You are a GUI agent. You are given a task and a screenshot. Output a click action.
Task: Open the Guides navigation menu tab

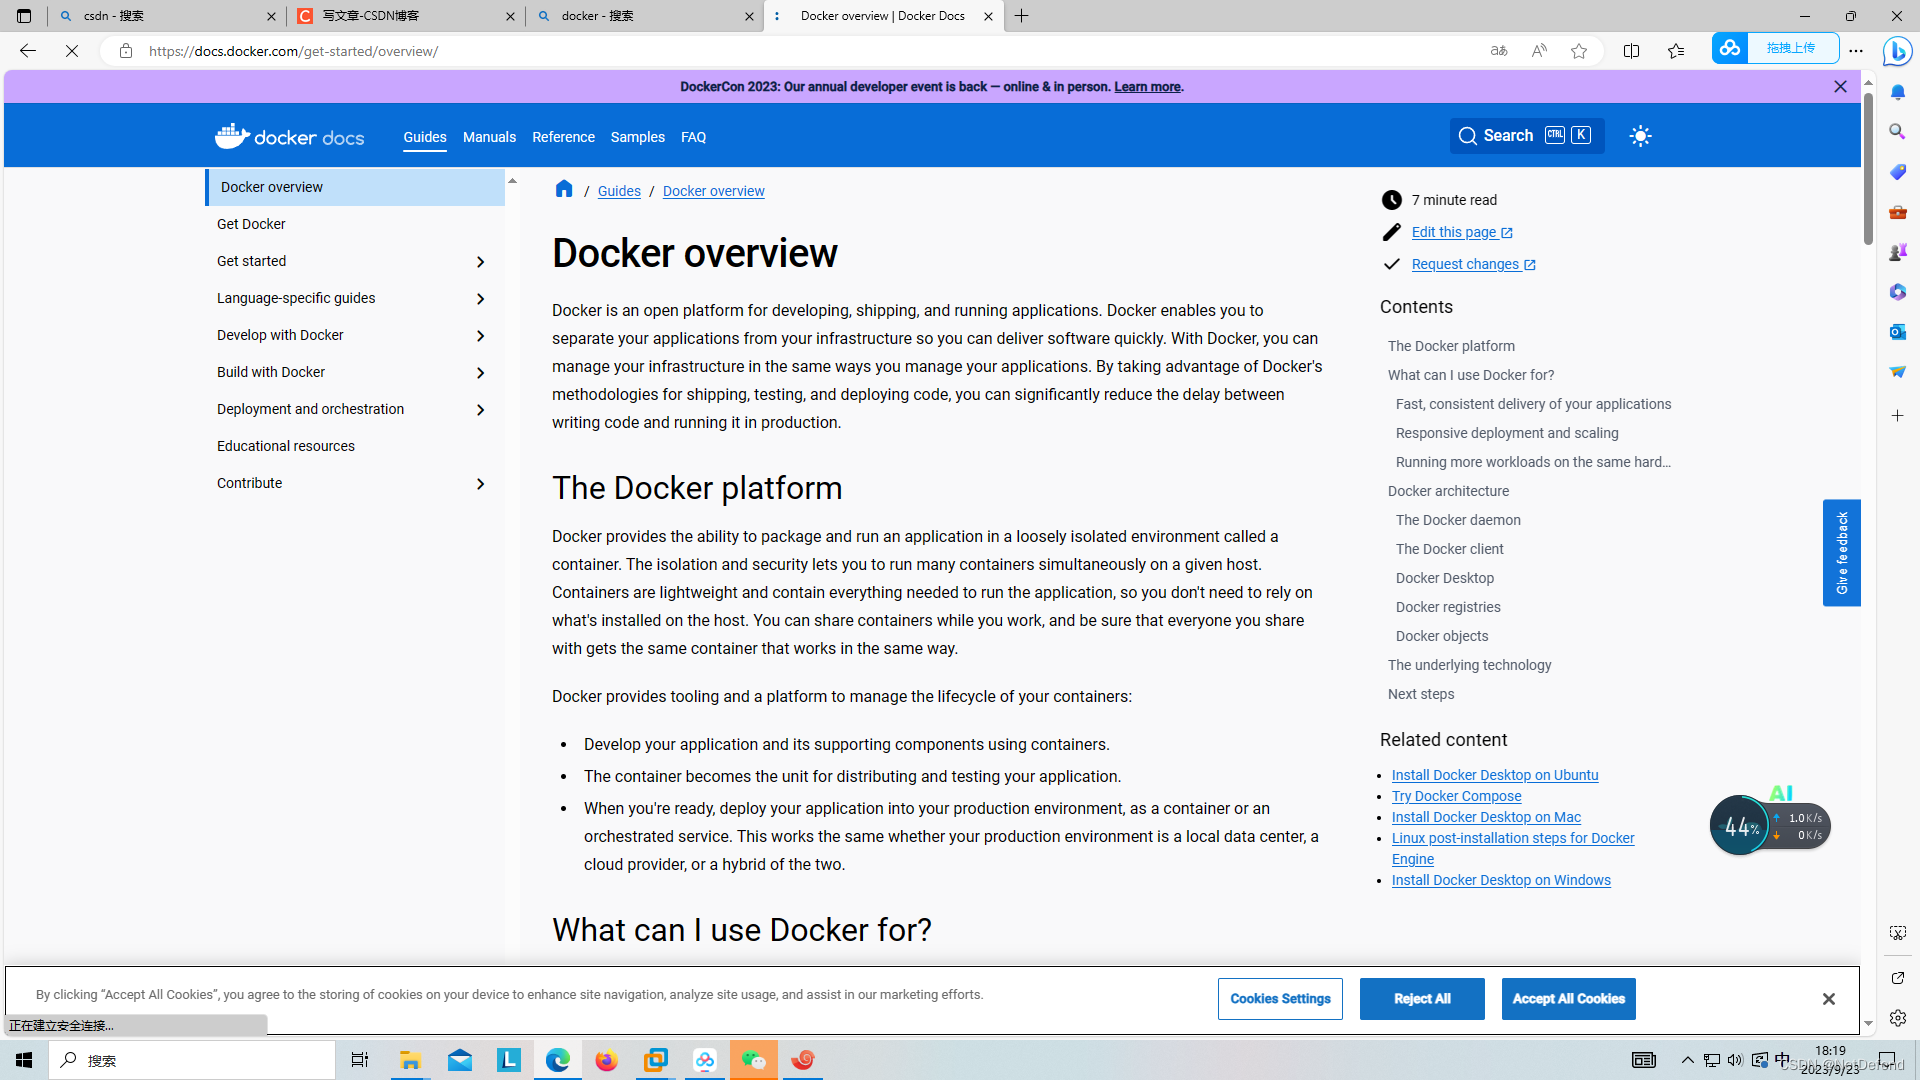(425, 137)
